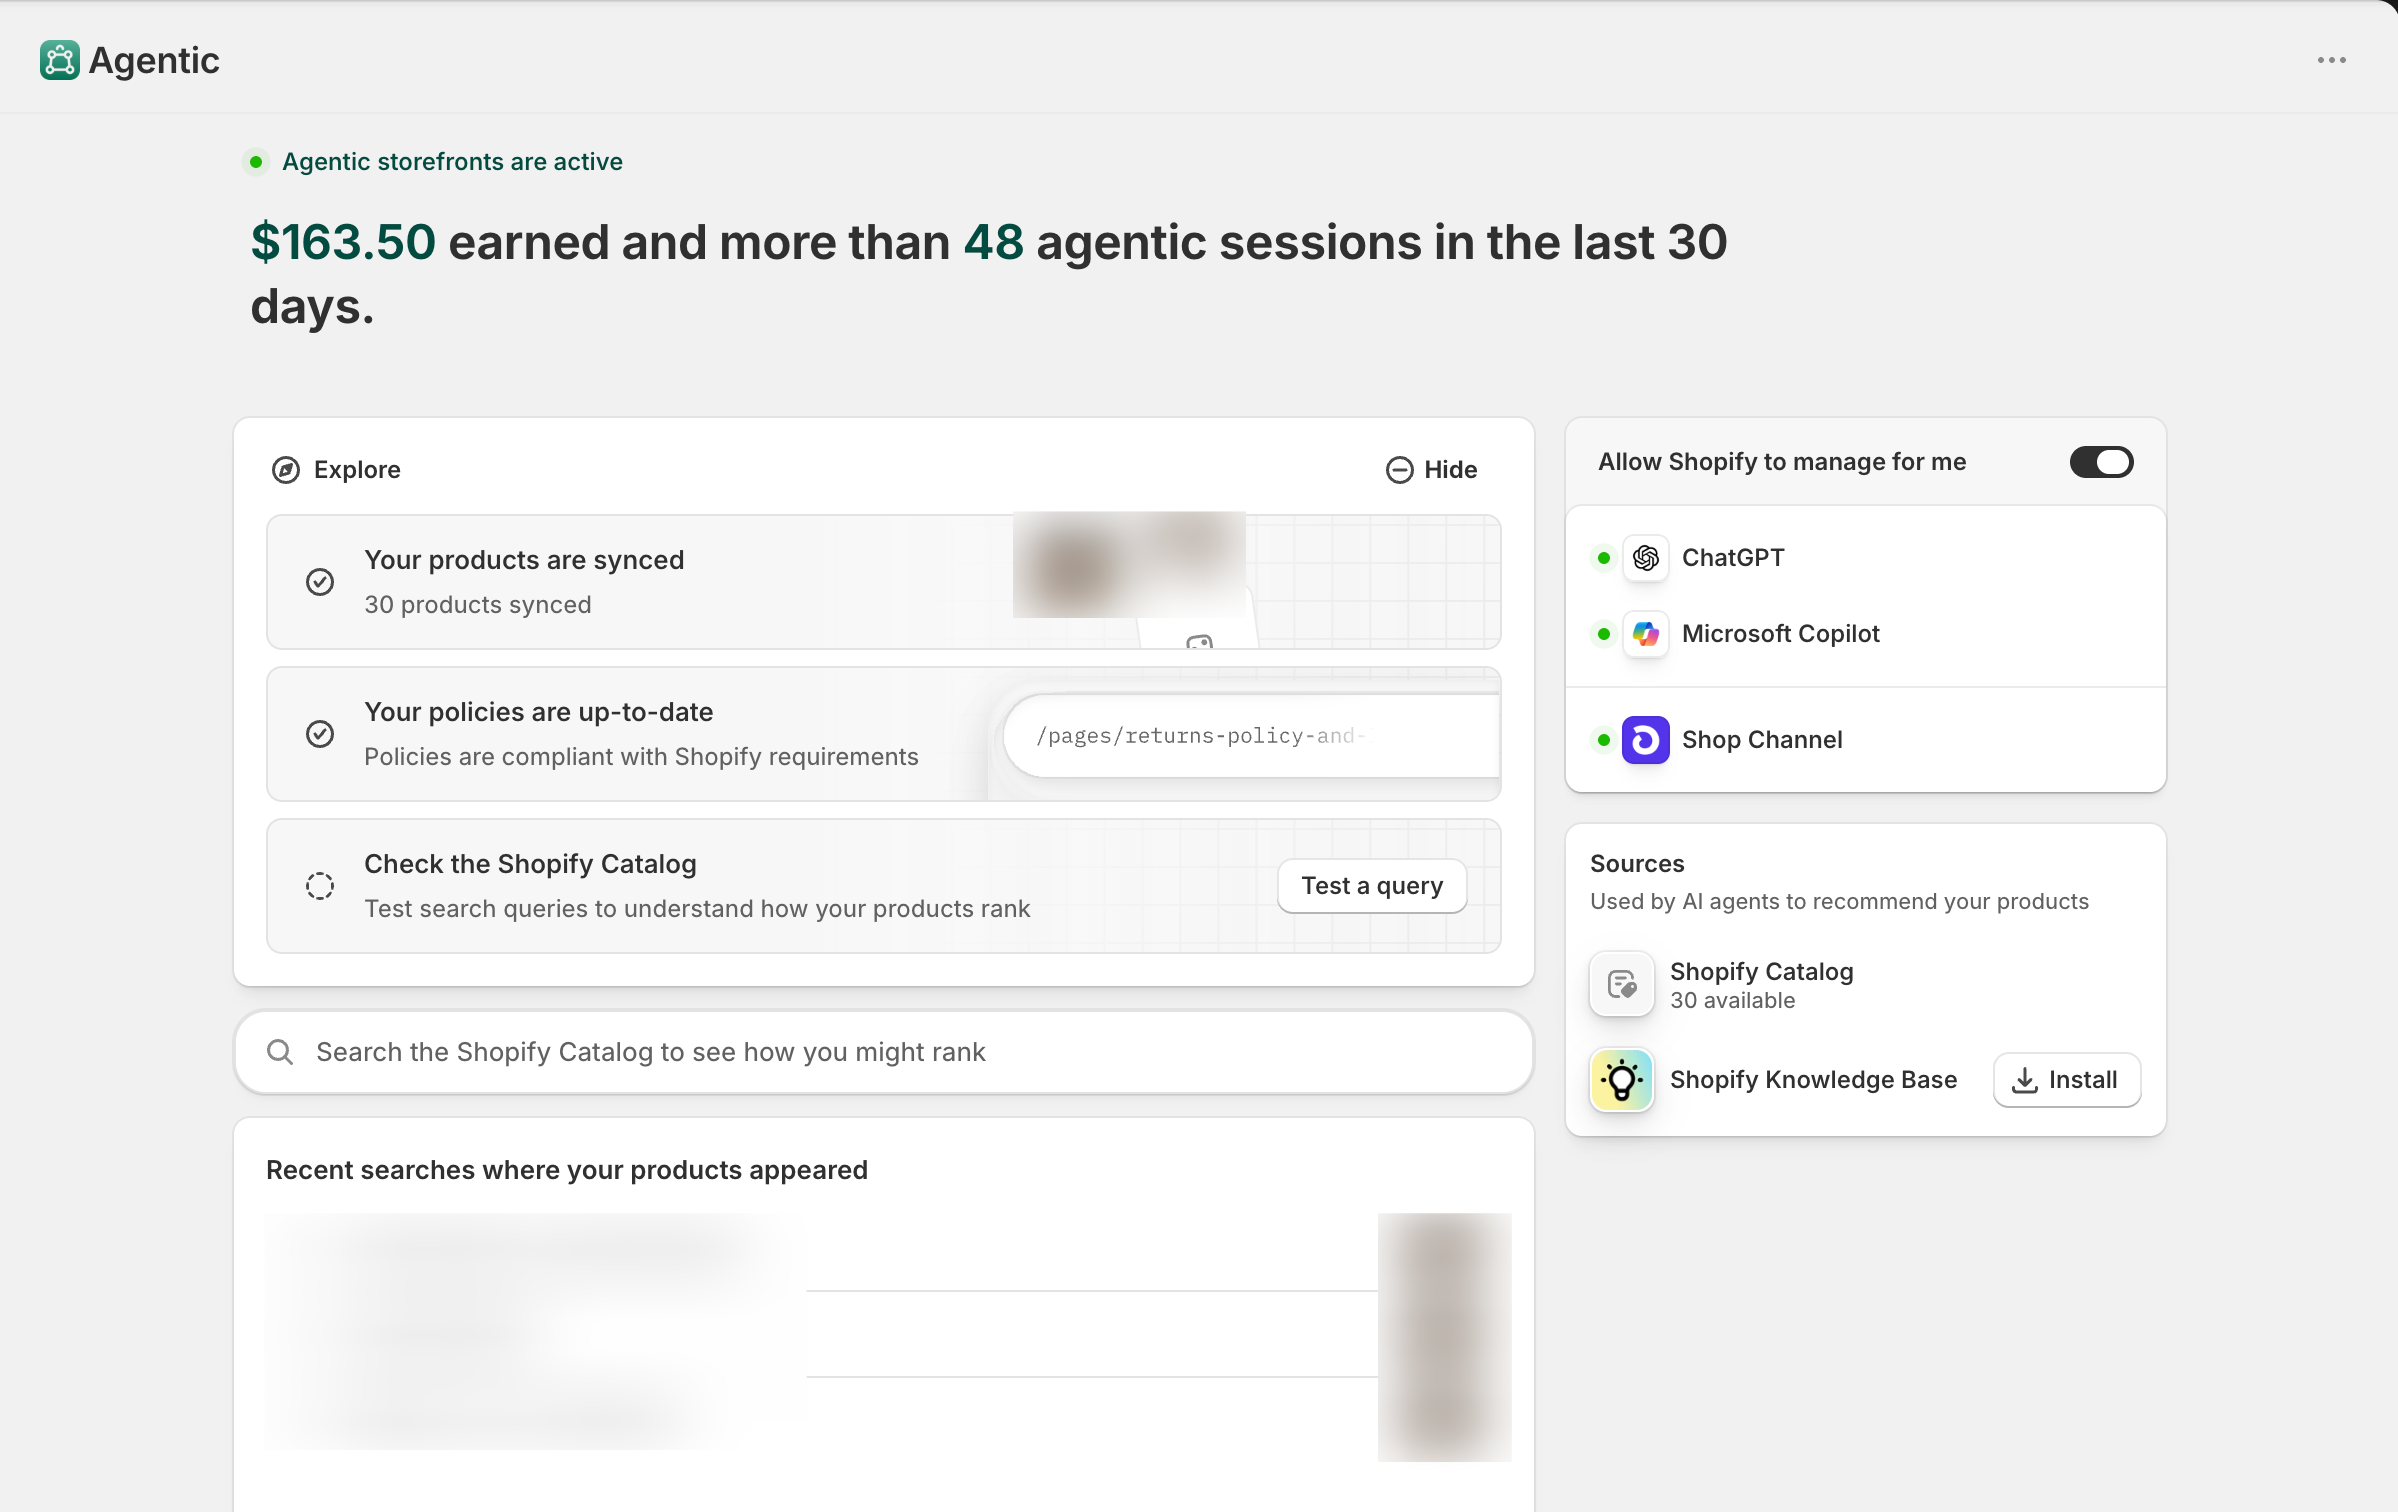2398x1512 pixels.
Task: Toggle Allow Shopify to manage for me
Action: [2101, 462]
